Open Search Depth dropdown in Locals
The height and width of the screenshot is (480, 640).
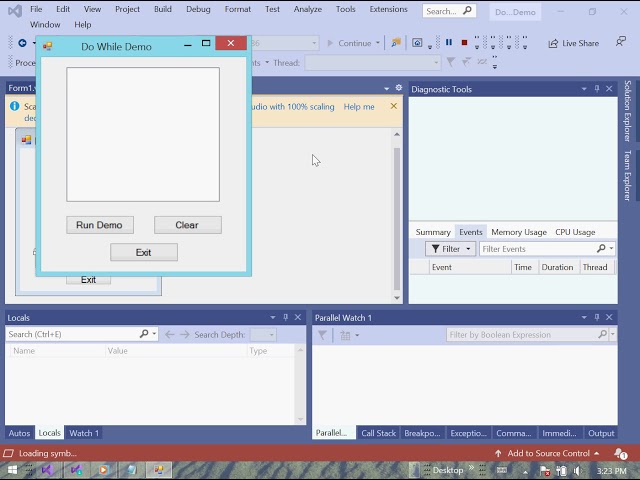coord(263,335)
